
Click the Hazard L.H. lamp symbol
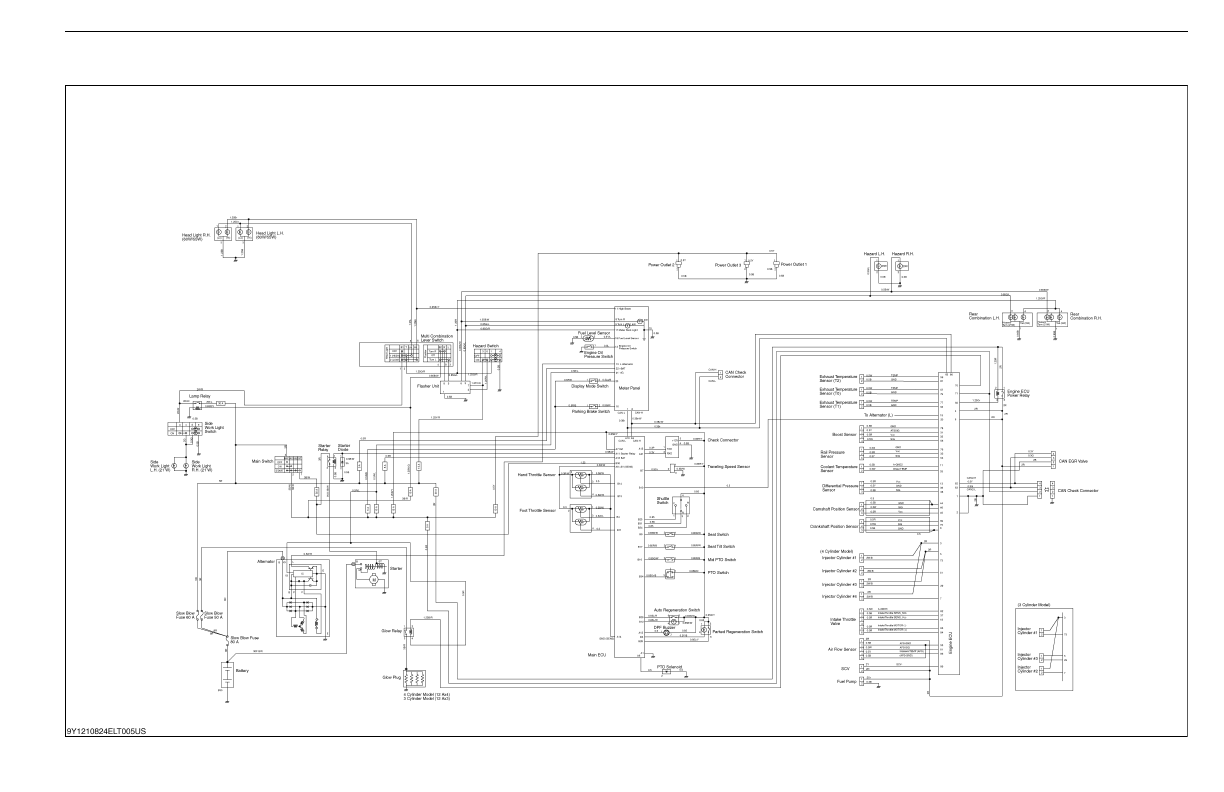point(879,268)
